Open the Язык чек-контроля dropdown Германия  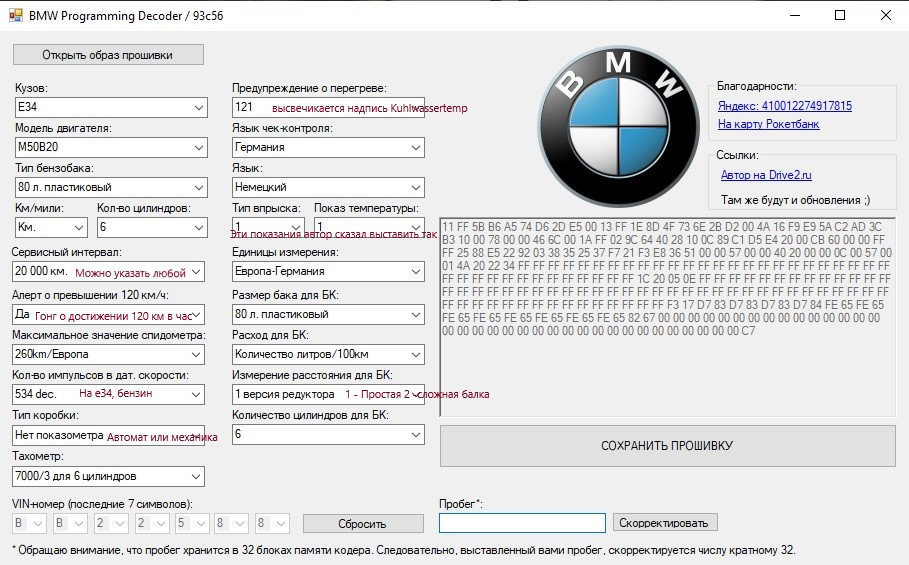[x=328, y=147]
